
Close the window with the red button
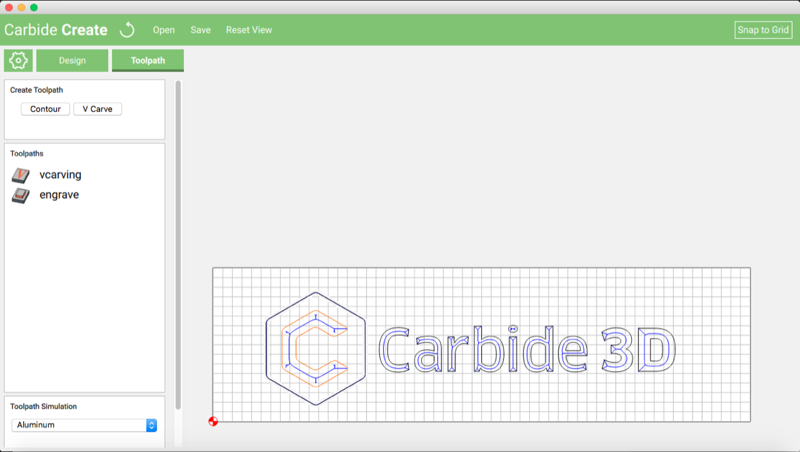(9, 8)
